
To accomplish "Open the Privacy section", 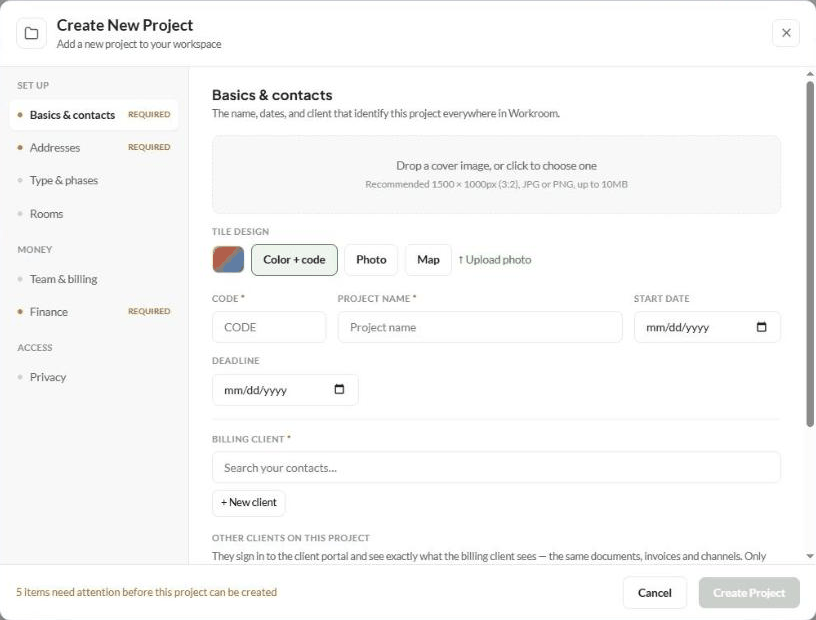I will (x=94, y=377).
